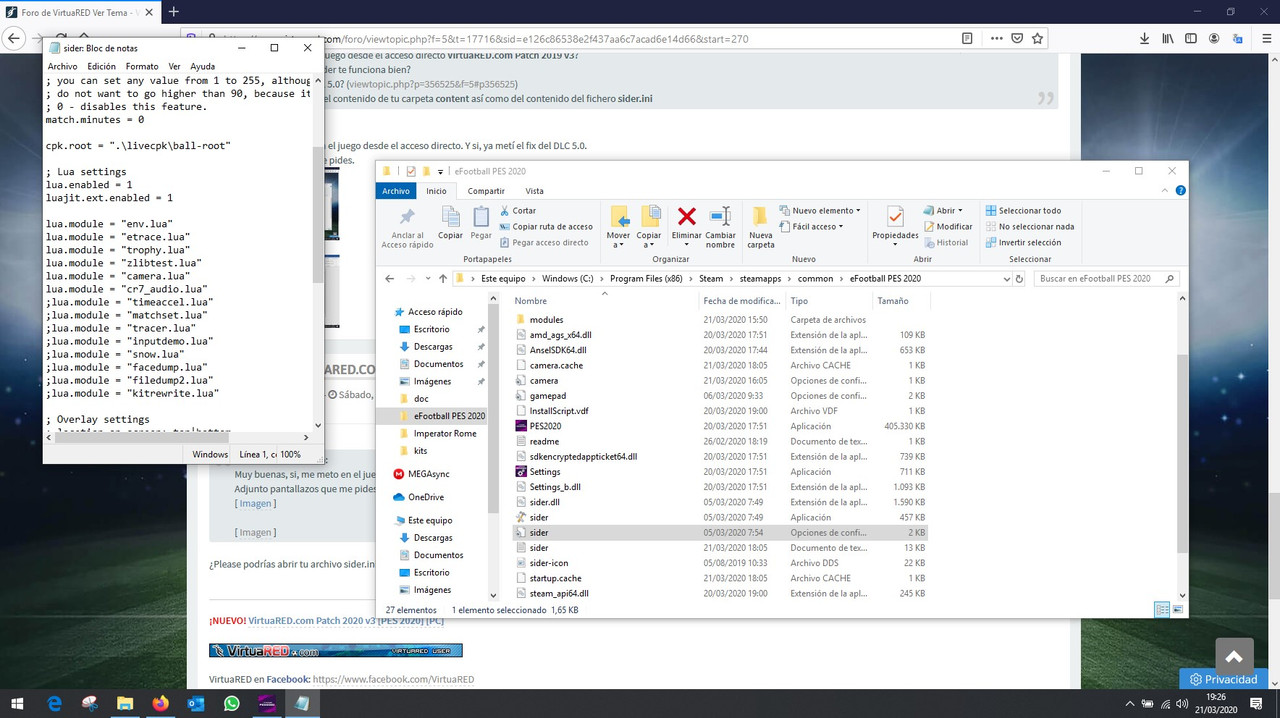Screen dimensions: 1280x718
Task: Open Firefox account icon
Action: point(1214,39)
